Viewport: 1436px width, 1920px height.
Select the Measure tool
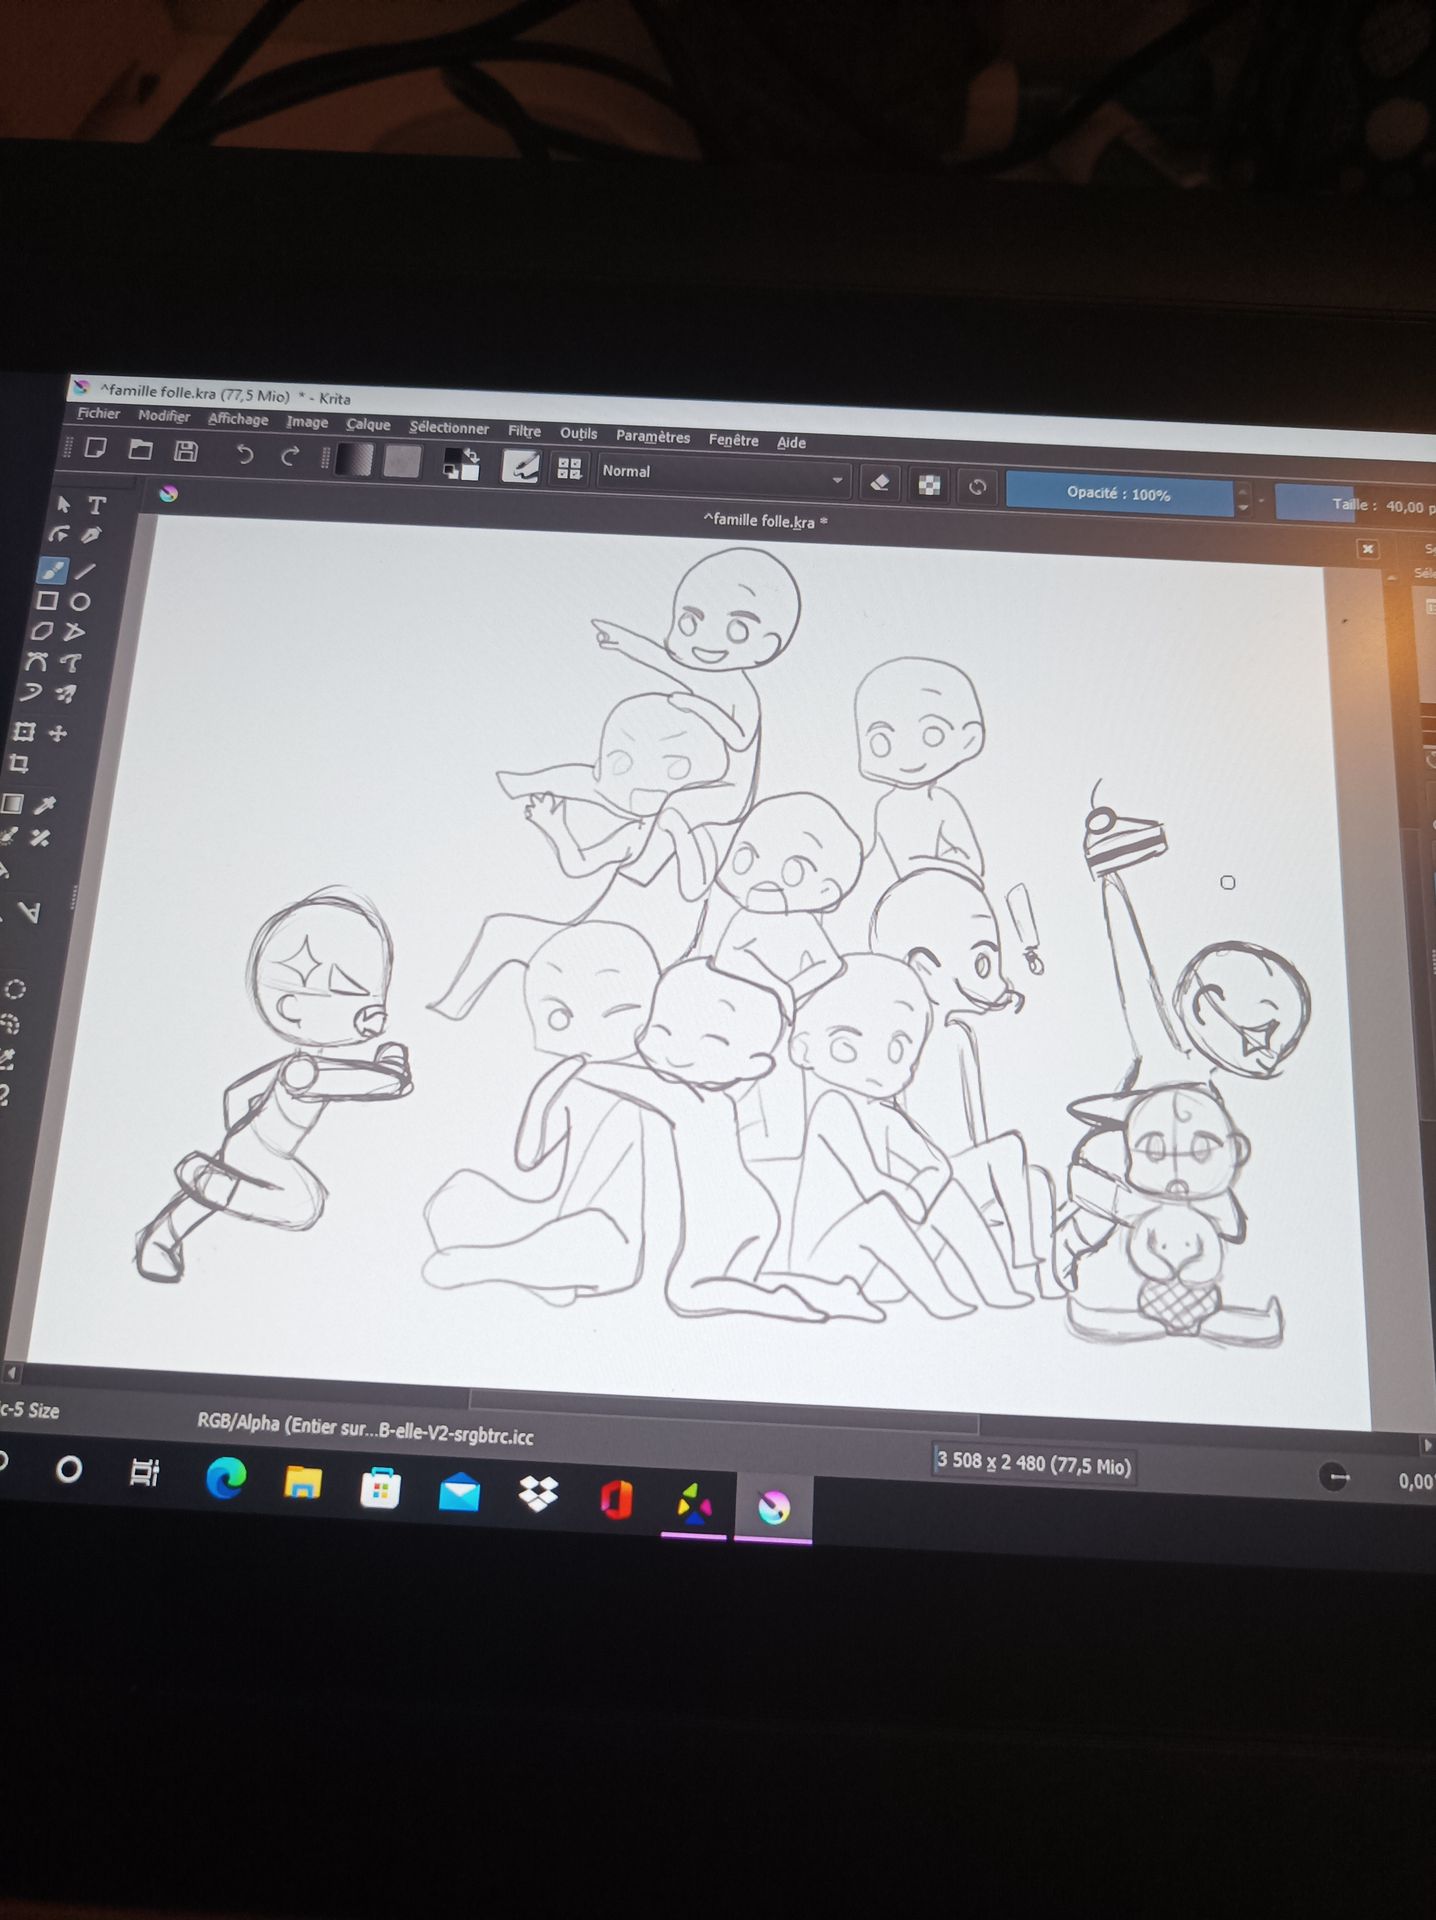coord(30,912)
